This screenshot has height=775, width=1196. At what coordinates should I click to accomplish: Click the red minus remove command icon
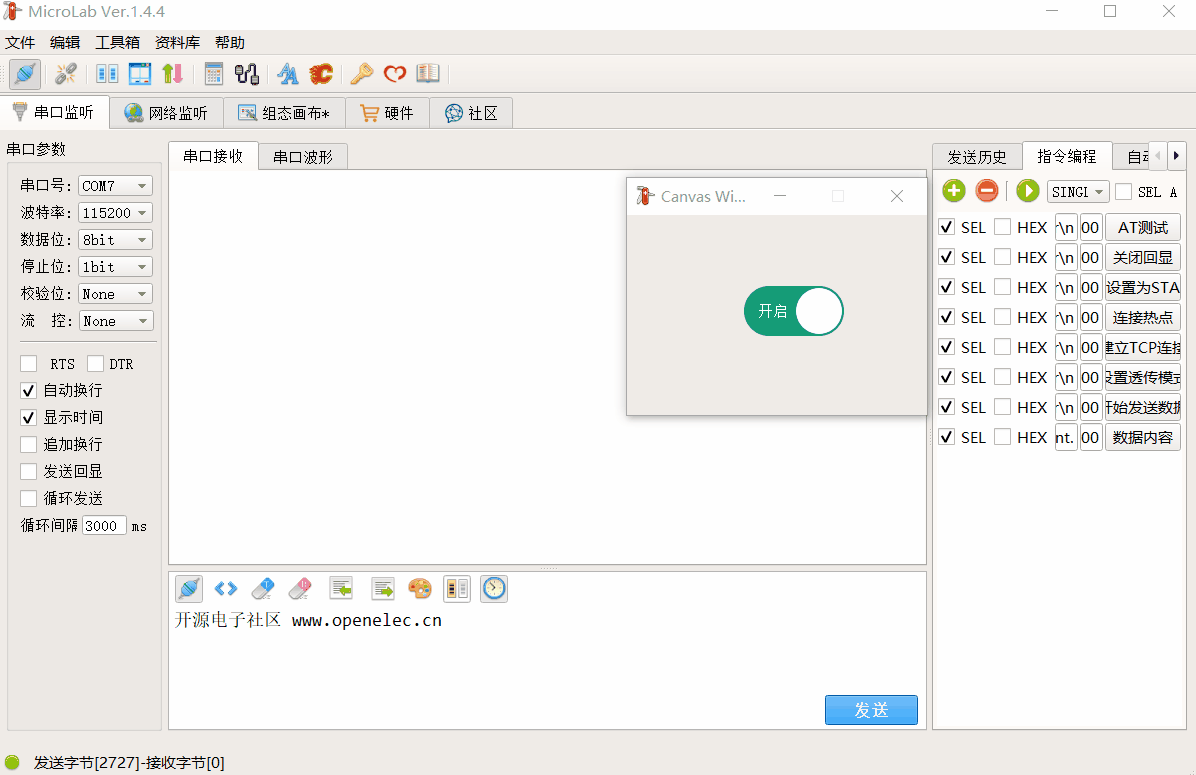click(986, 191)
